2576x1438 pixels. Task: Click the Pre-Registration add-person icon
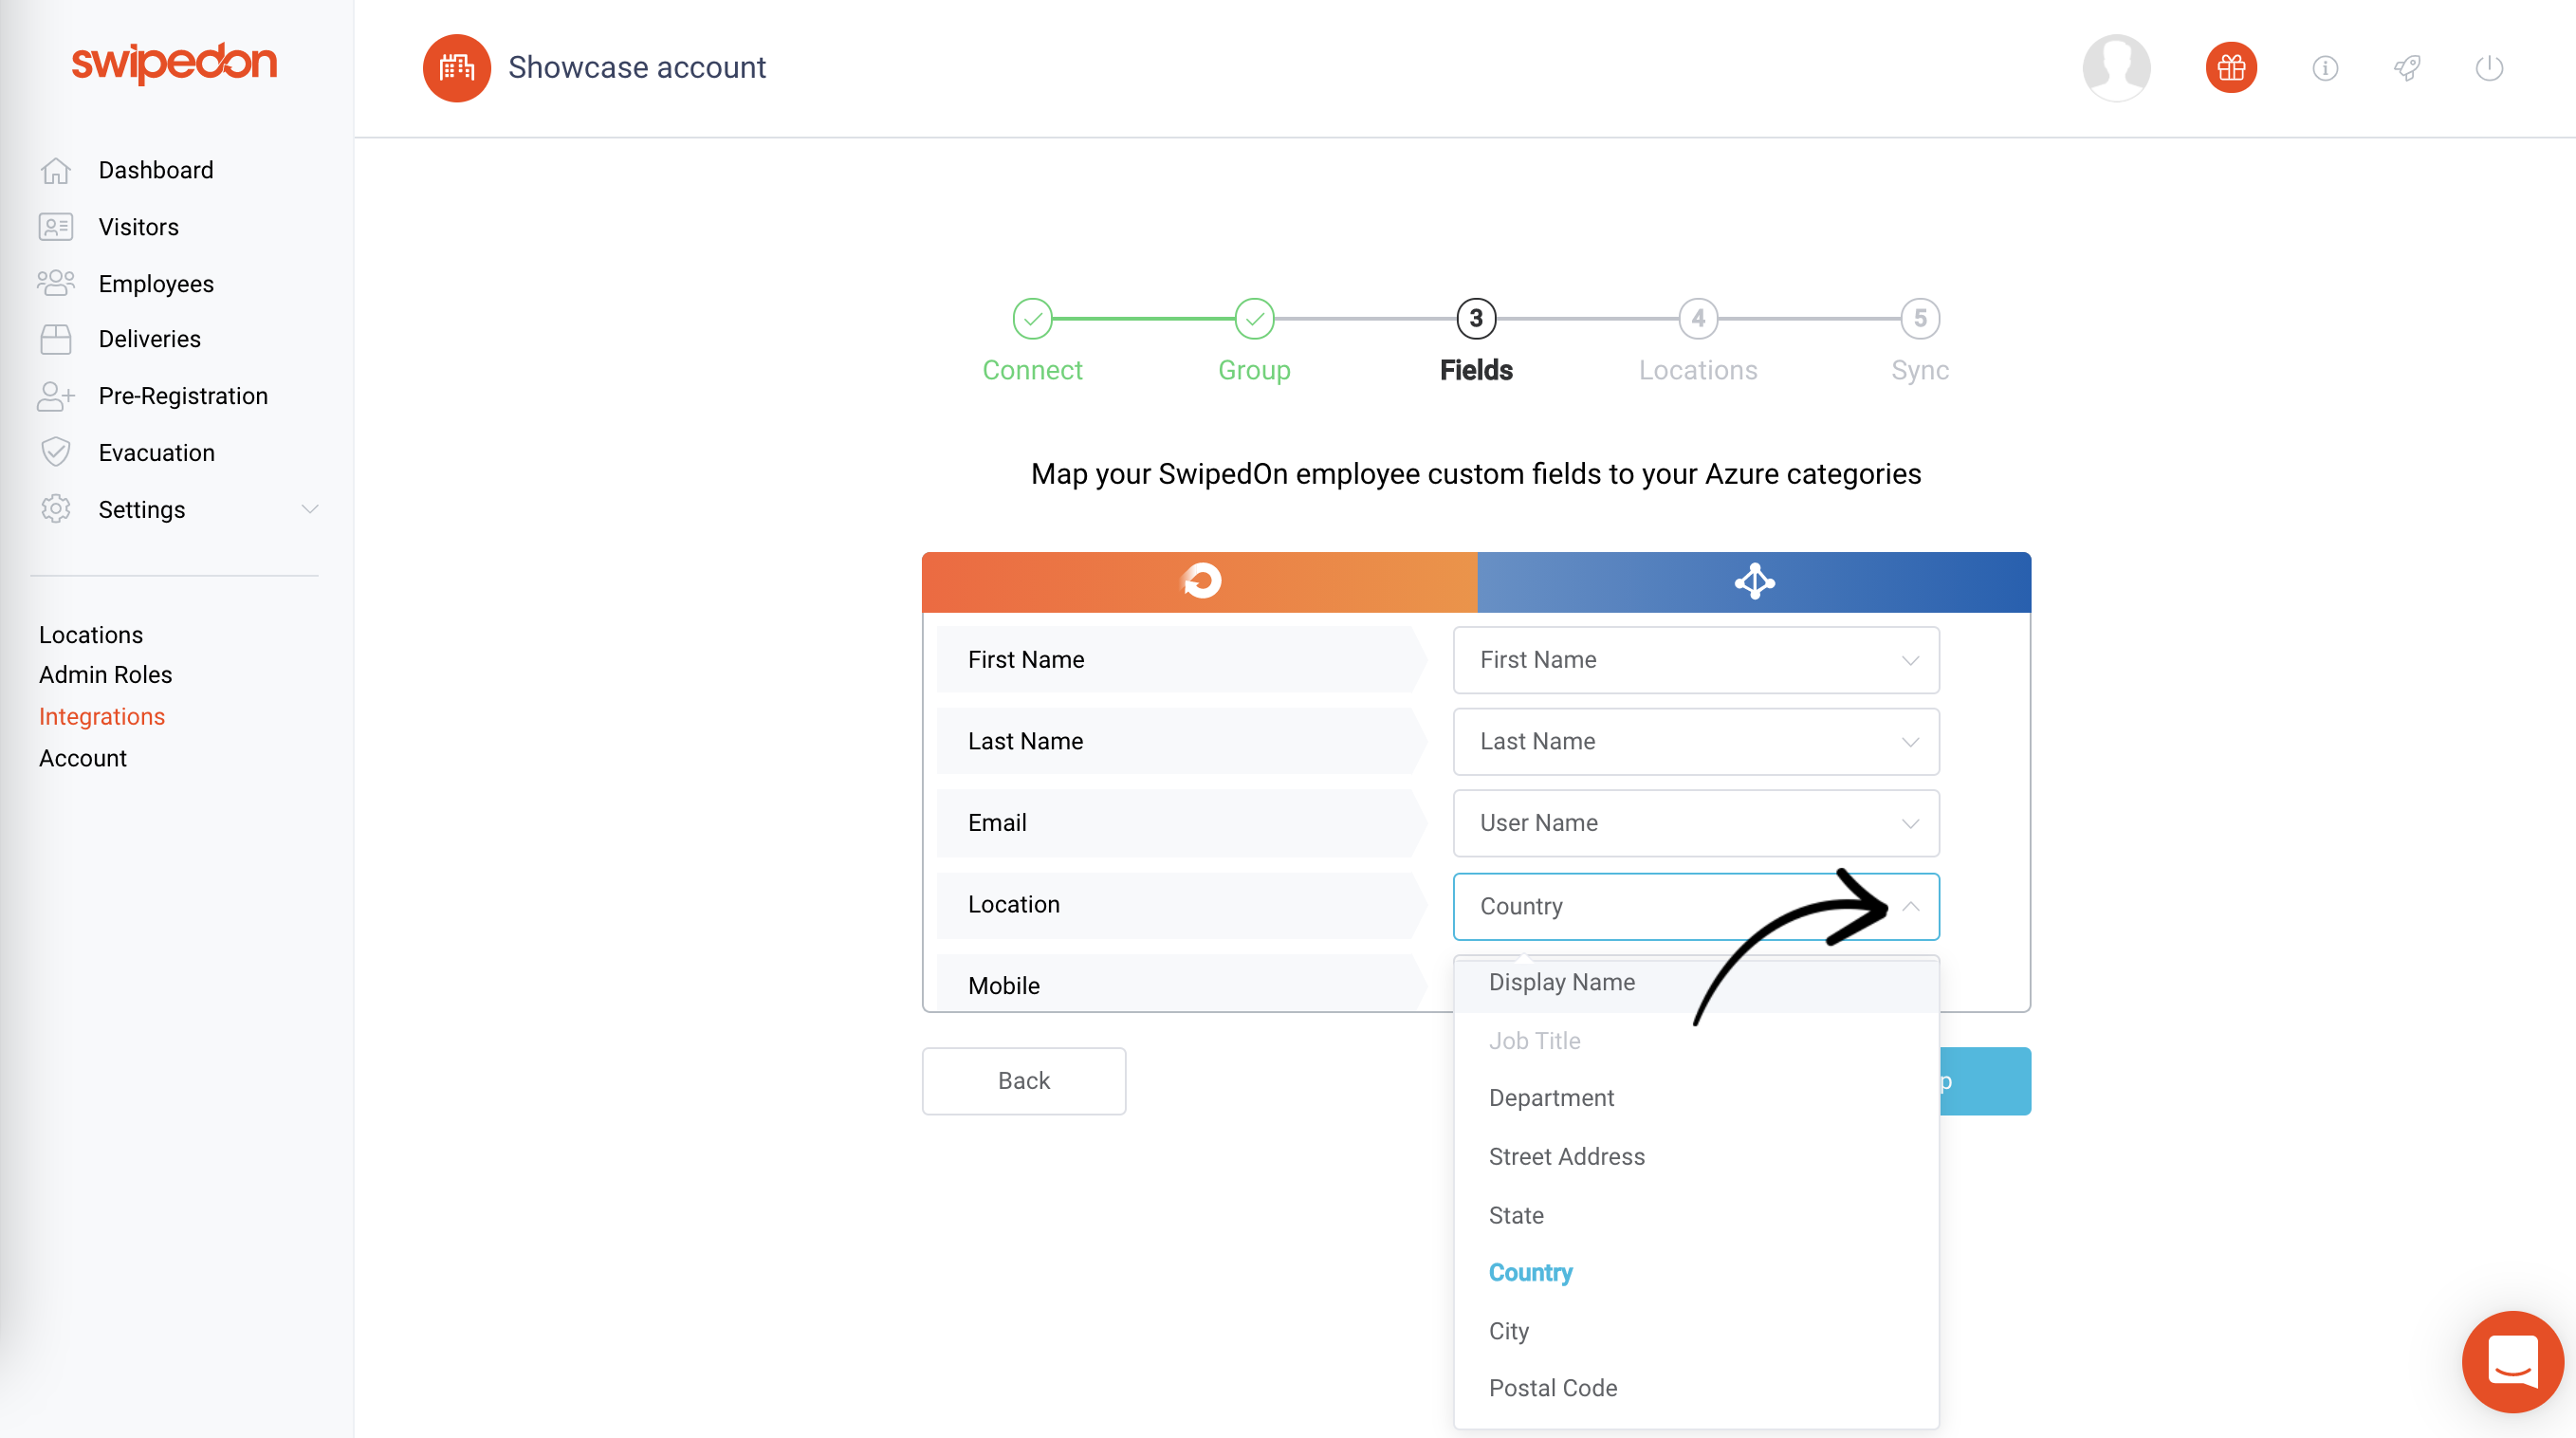click(56, 396)
